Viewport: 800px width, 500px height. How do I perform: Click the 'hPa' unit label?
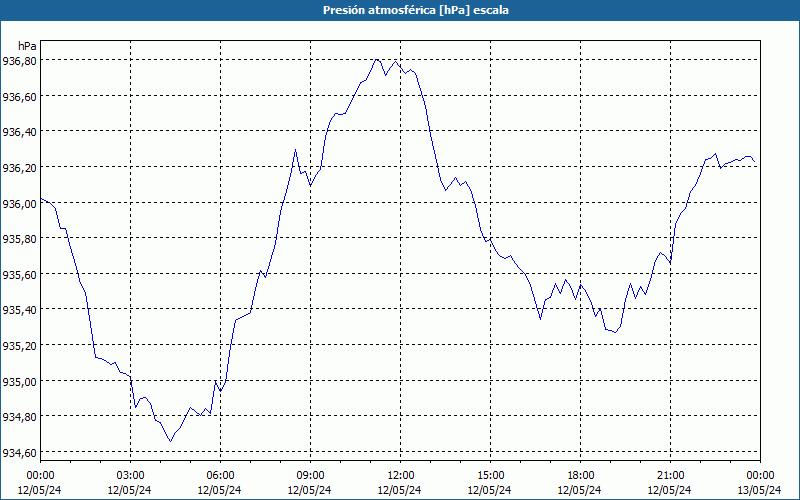[27, 46]
